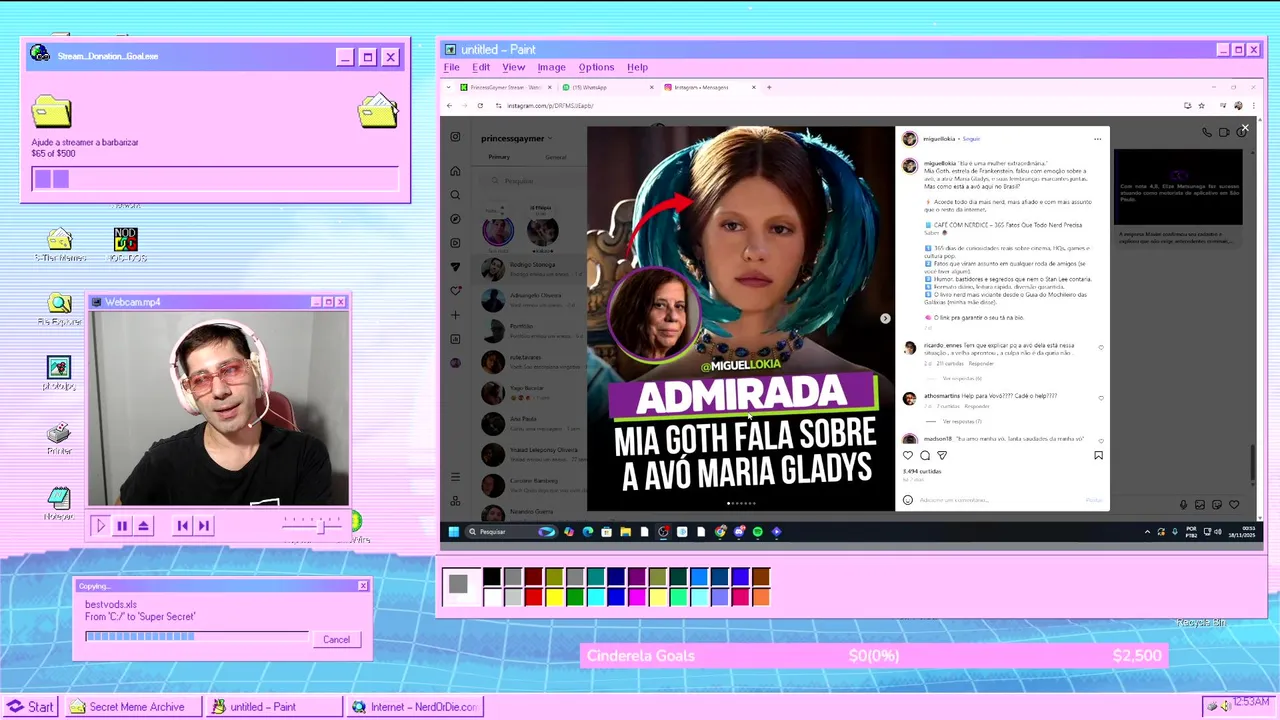Follow miguellokia via the Seguir link
1280x720 pixels.
point(971,139)
